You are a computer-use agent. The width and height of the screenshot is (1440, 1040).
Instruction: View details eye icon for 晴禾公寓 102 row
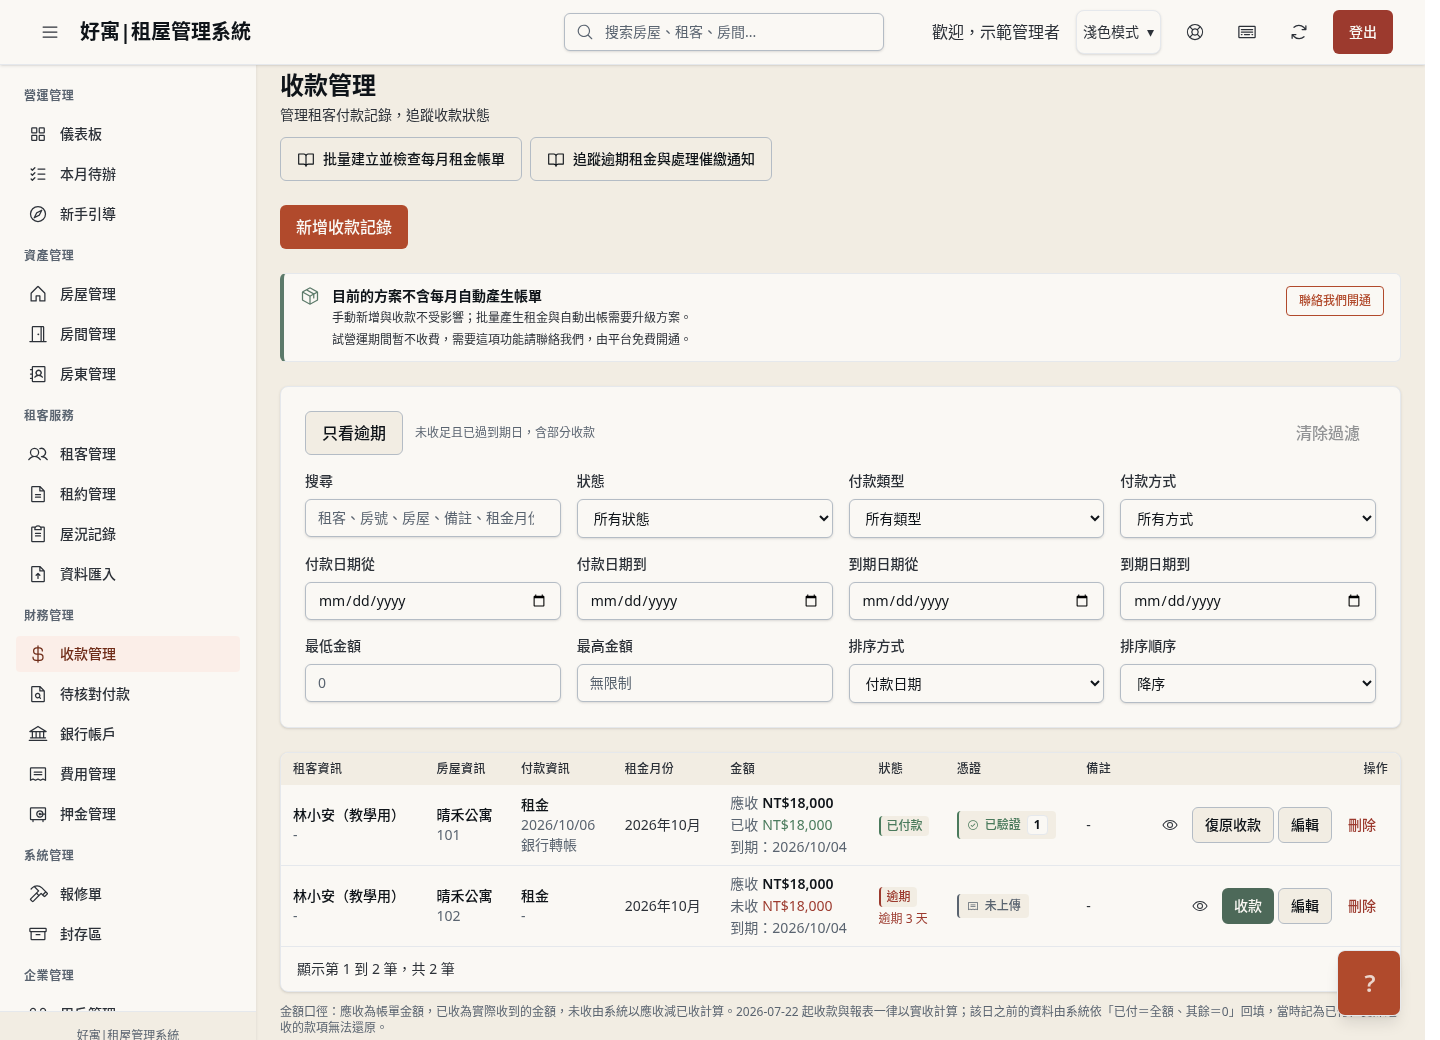pos(1200,906)
